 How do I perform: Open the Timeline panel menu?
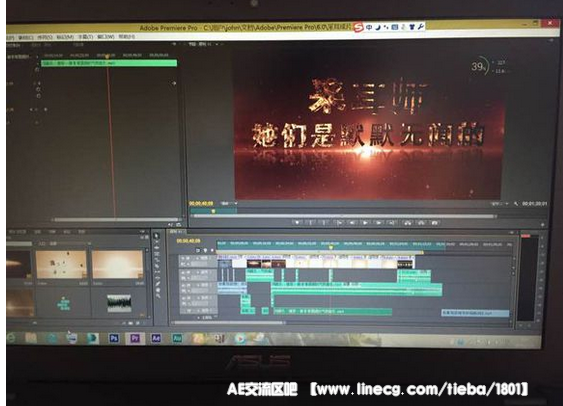tap(511, 232)
